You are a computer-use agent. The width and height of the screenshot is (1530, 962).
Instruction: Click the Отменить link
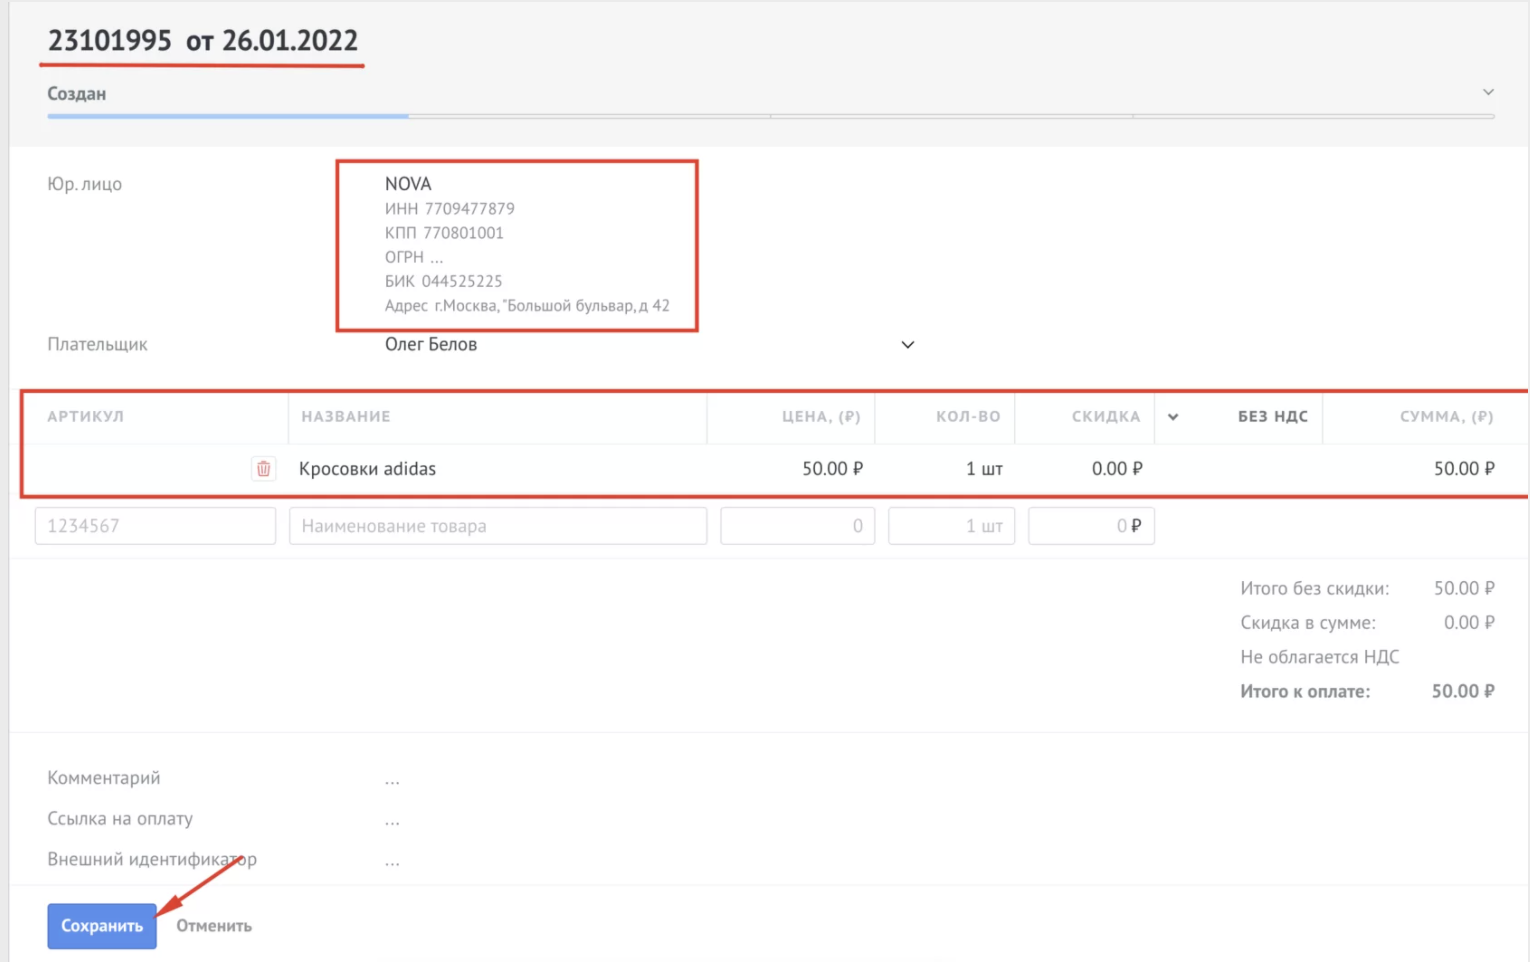click(x=214, y=926)
